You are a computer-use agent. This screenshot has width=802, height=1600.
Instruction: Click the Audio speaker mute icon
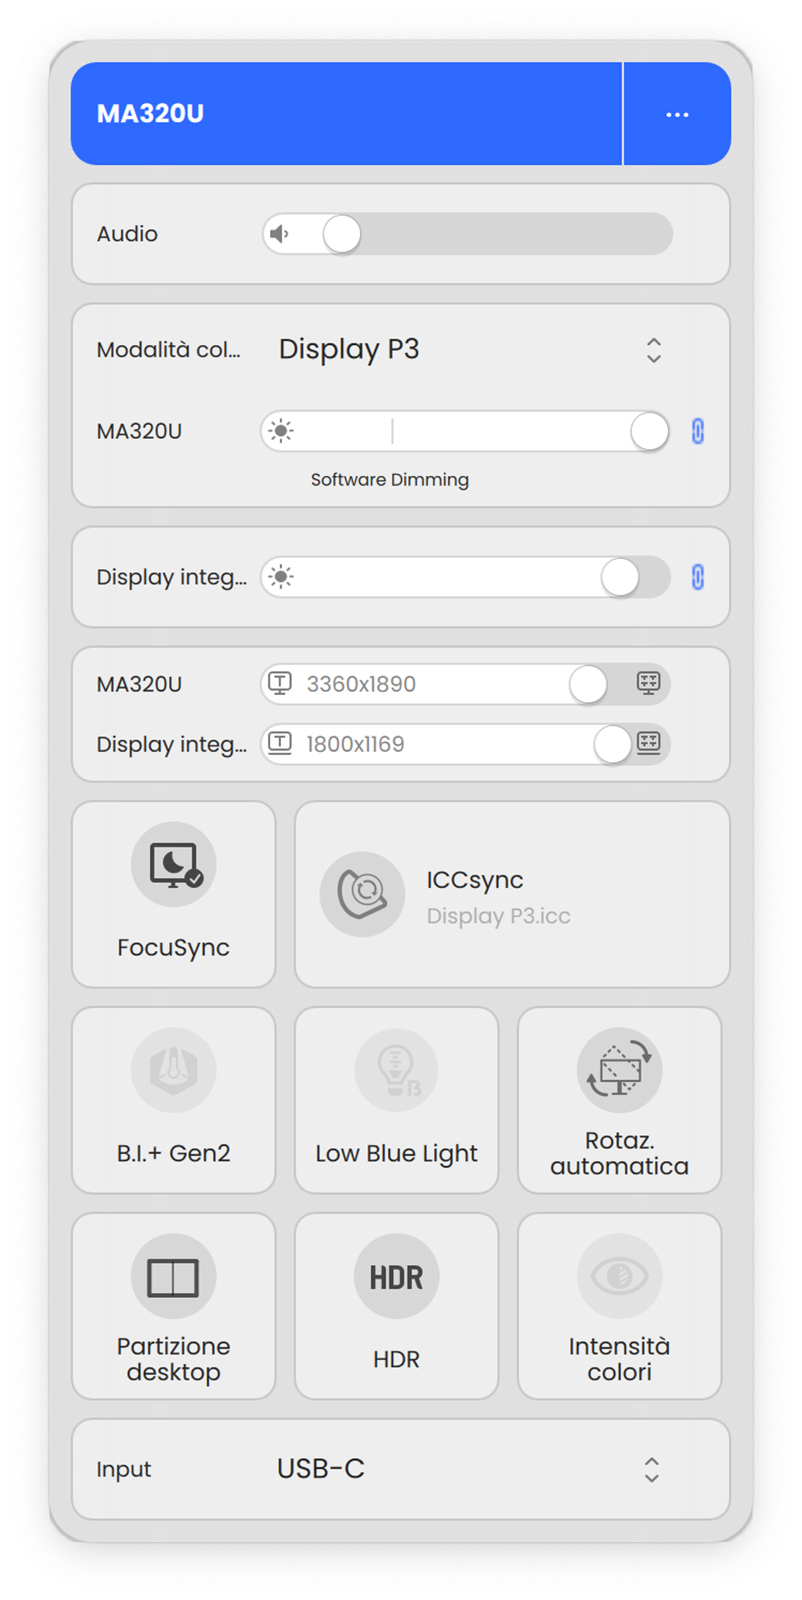click(280, 234)
